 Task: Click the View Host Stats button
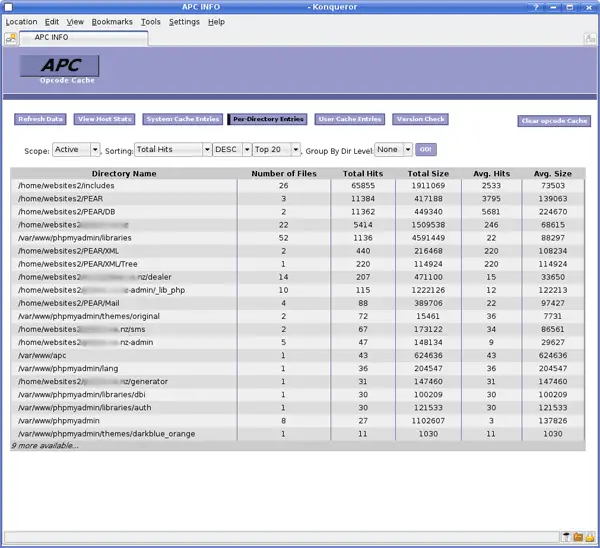tap(104, 119)
